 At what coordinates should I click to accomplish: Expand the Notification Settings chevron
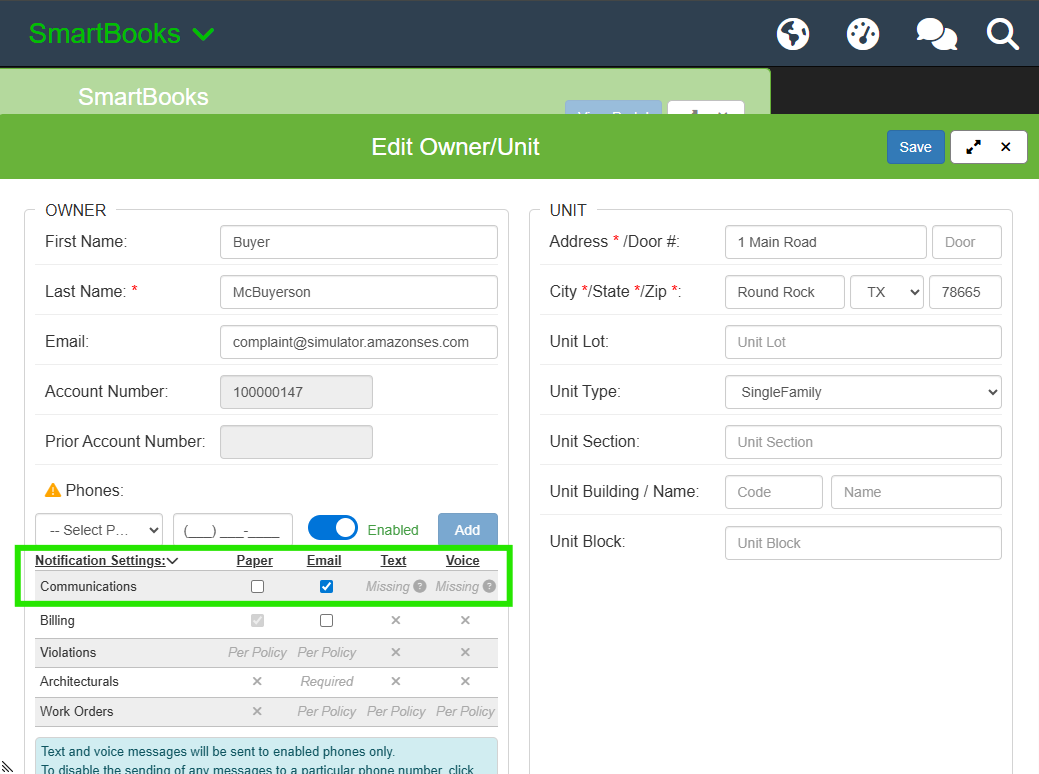[173, 561]
